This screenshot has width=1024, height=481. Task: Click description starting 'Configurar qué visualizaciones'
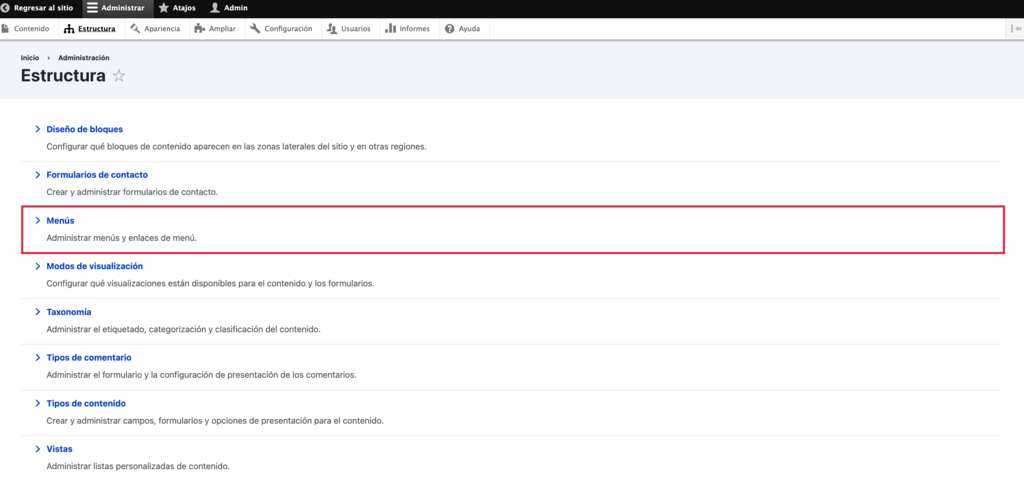coord(210,283)
